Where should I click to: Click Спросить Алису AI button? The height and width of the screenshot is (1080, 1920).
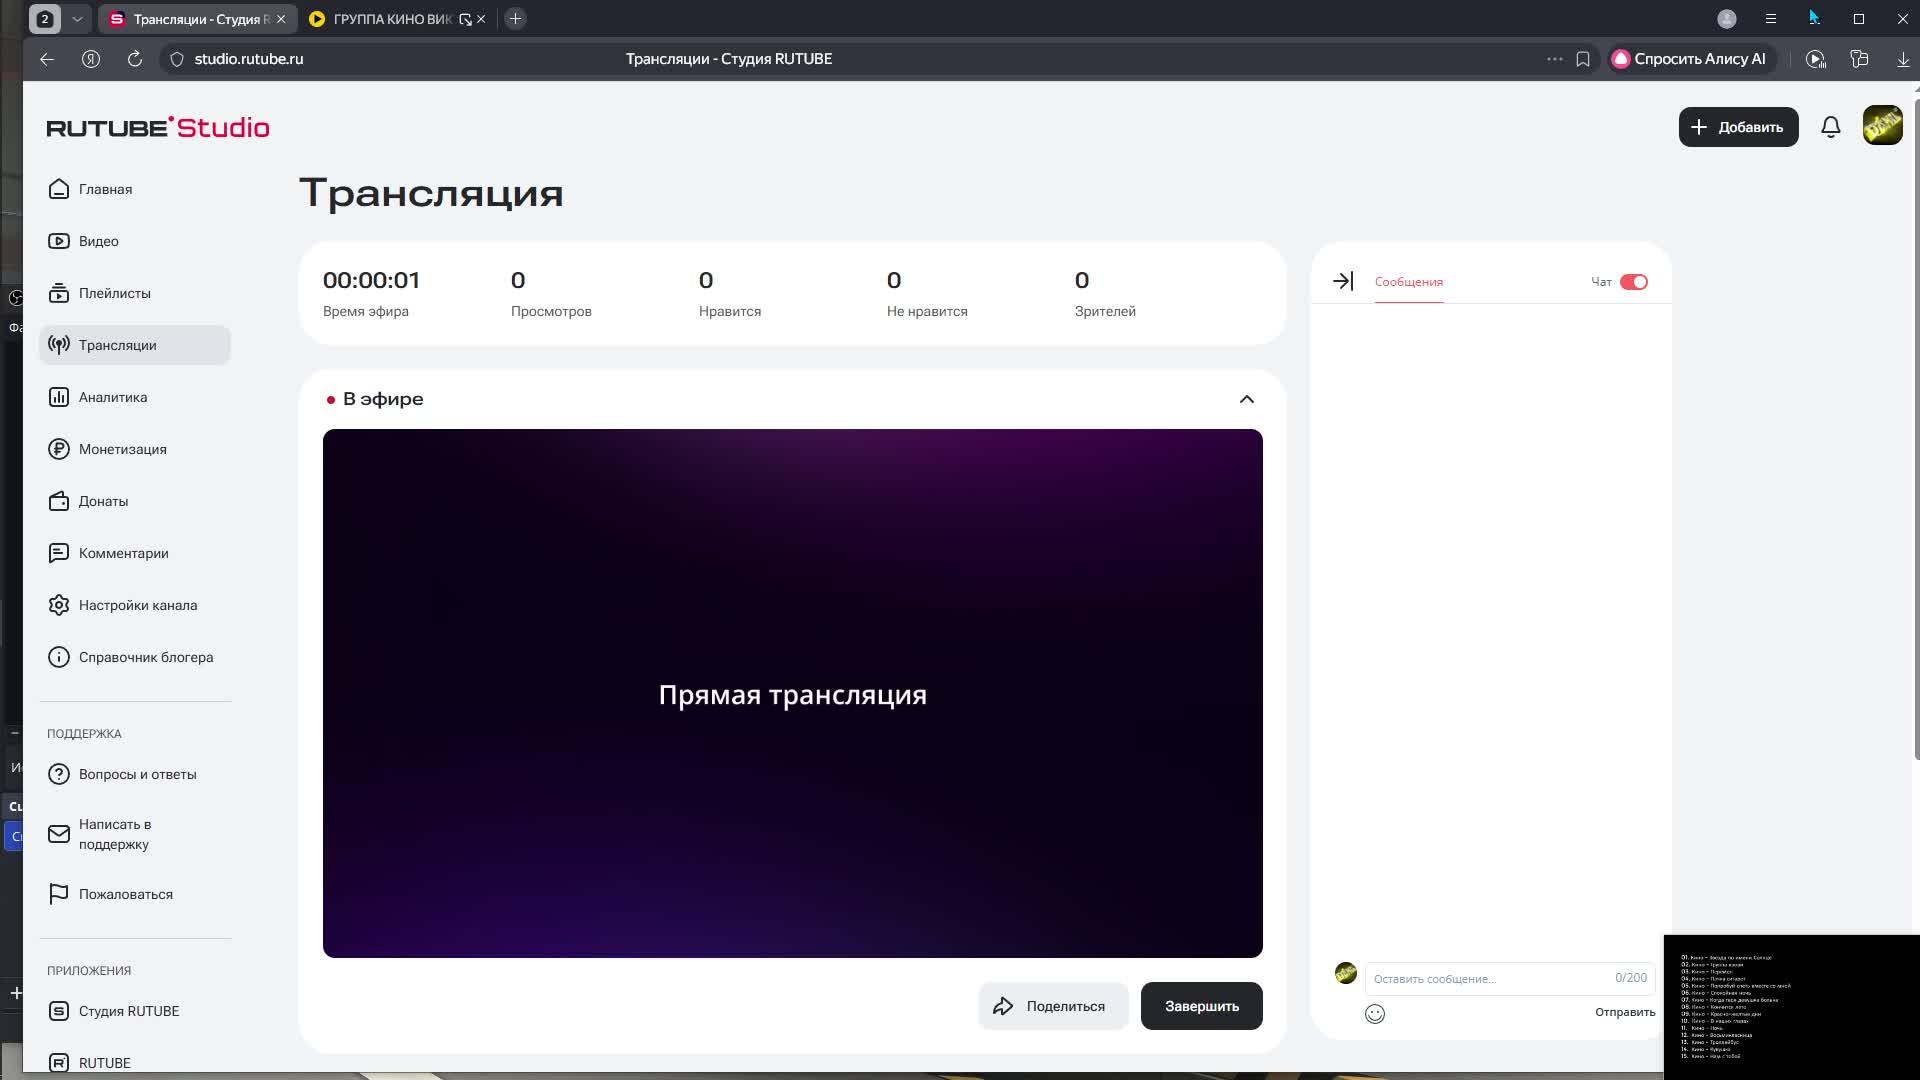click(1690, 59)
